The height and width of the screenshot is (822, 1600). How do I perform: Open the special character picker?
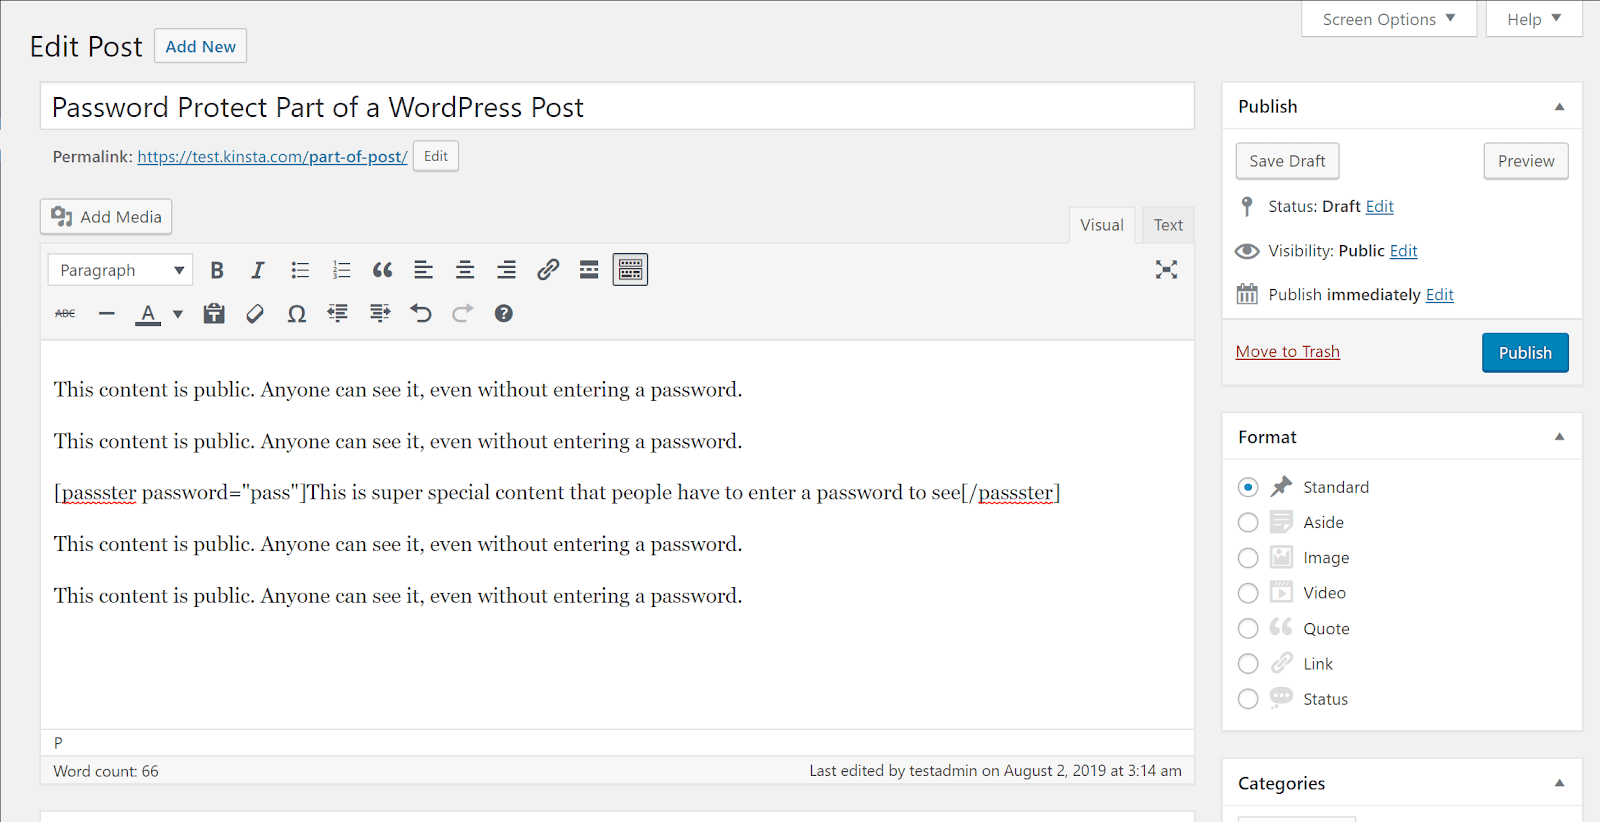pyautogui.click(x=297, y=314)
